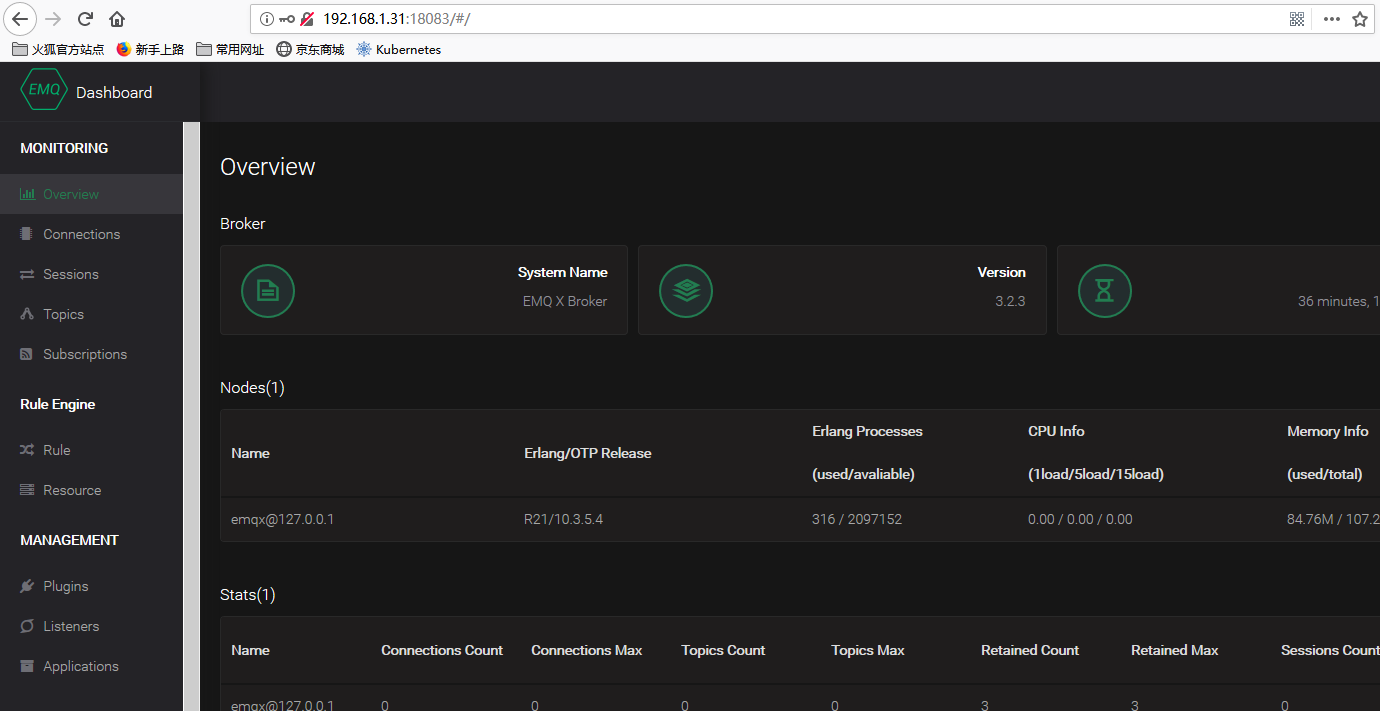This screenshot has width=1380, height=711.
Task: Click the Topics Max column header
Action: coord(868,650)
